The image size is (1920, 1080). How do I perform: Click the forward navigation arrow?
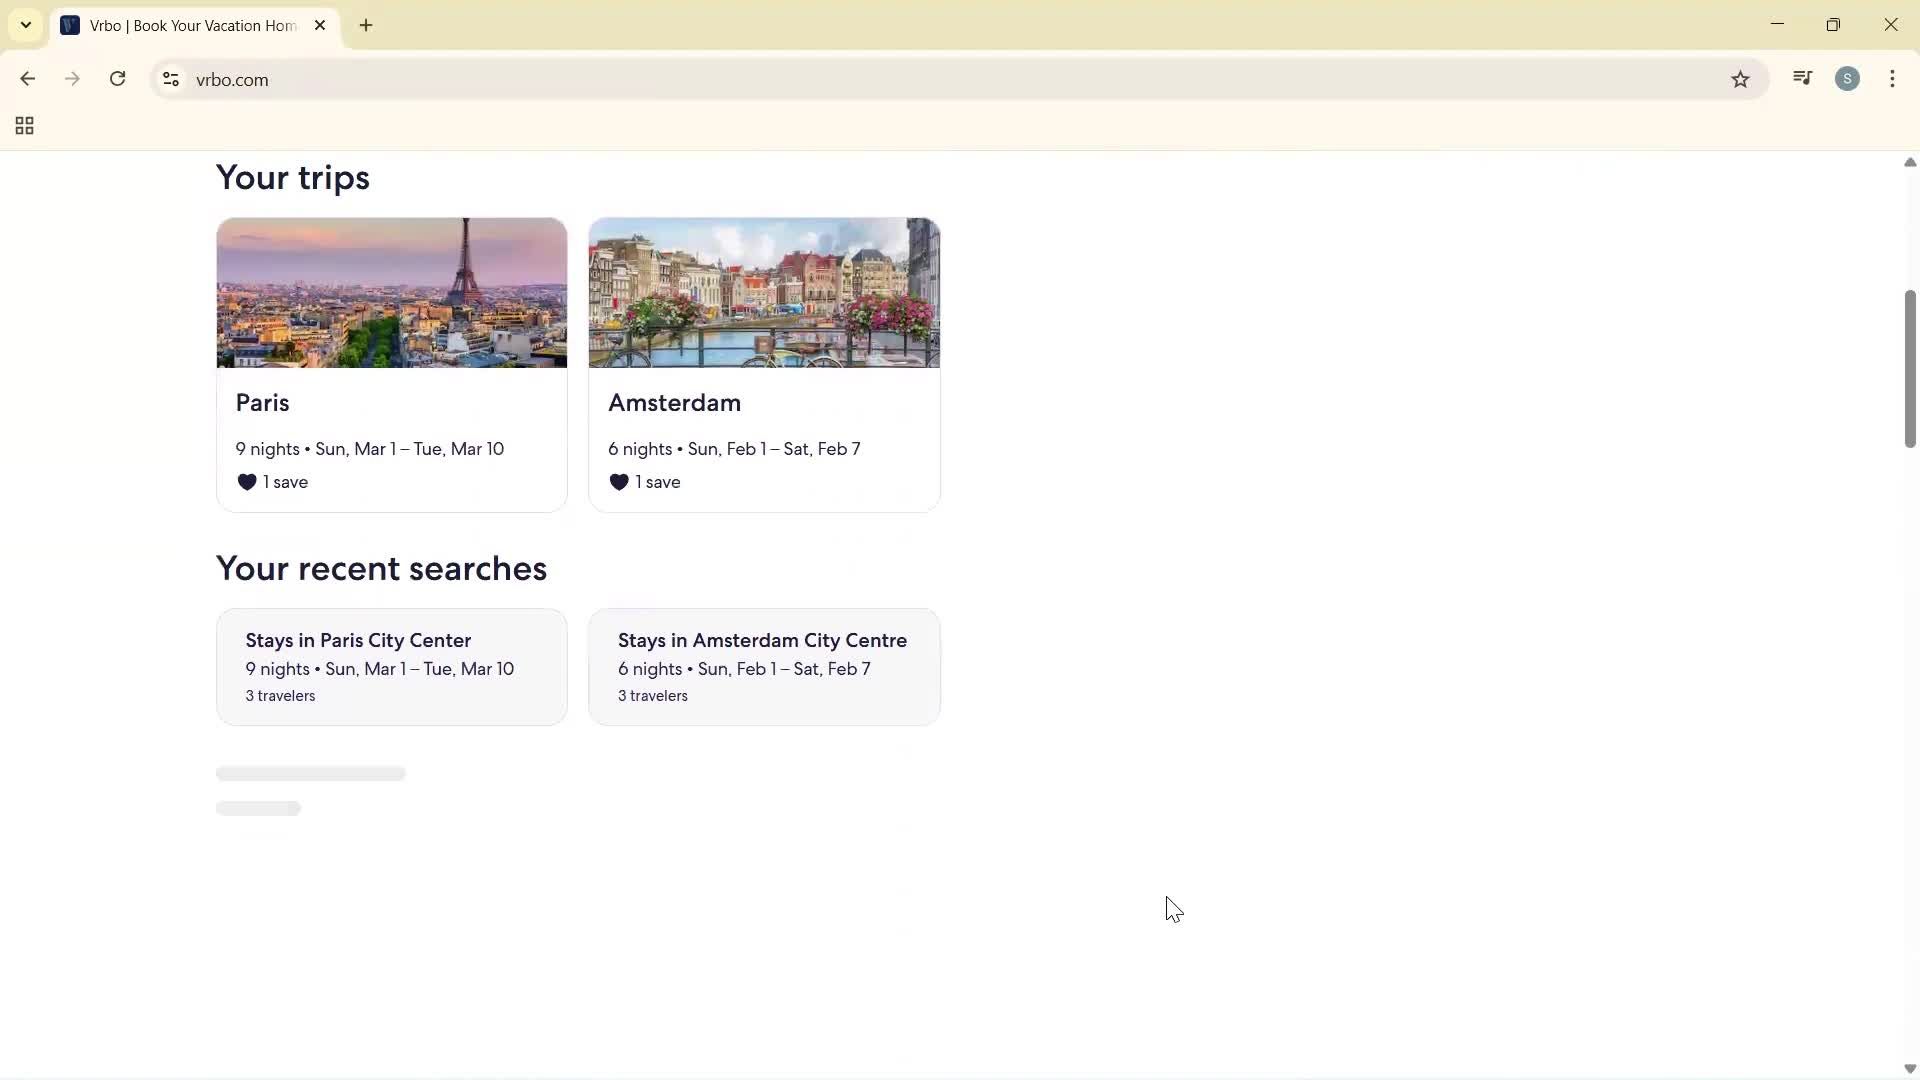pyautogui.click(x=72, y=79)
